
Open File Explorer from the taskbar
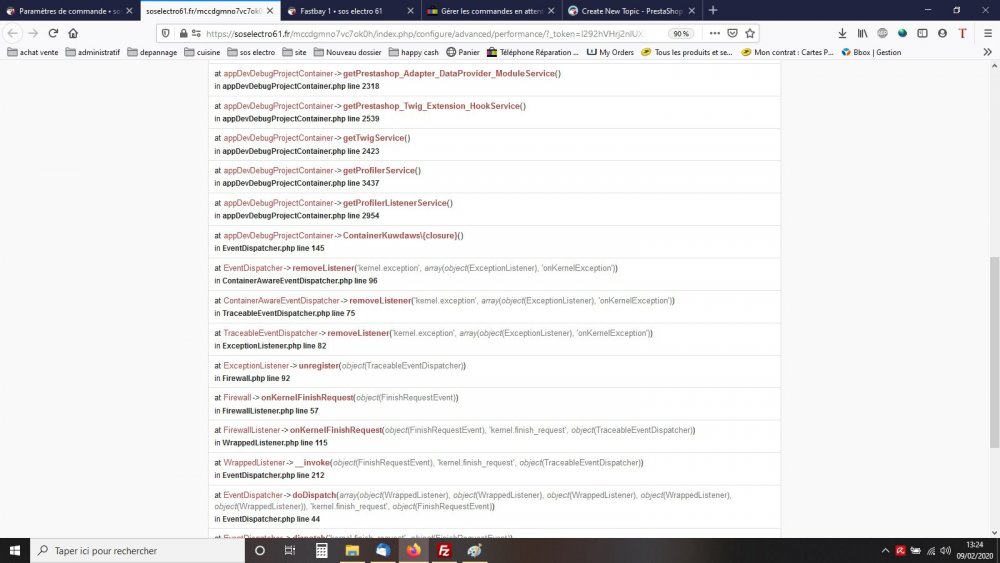pos(352,550)
